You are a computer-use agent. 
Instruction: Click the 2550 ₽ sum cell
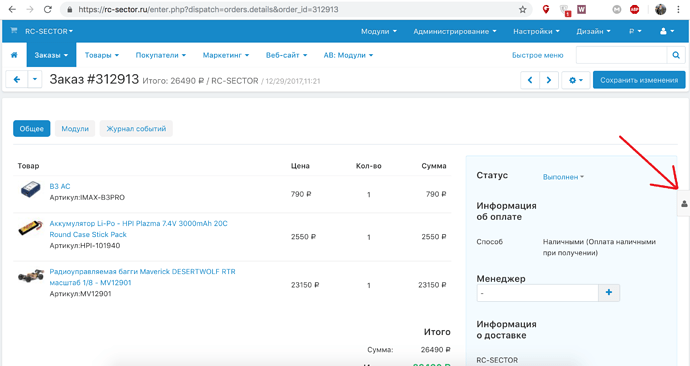coord(433,236)
